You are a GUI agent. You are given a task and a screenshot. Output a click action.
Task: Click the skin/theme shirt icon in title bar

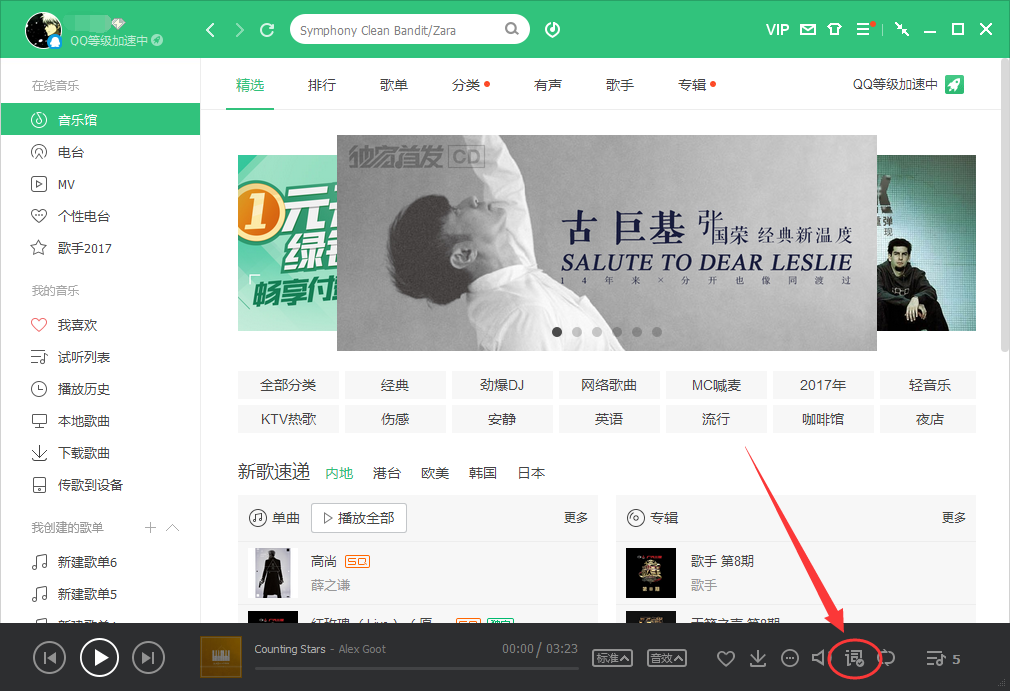(x=835, y=30)
